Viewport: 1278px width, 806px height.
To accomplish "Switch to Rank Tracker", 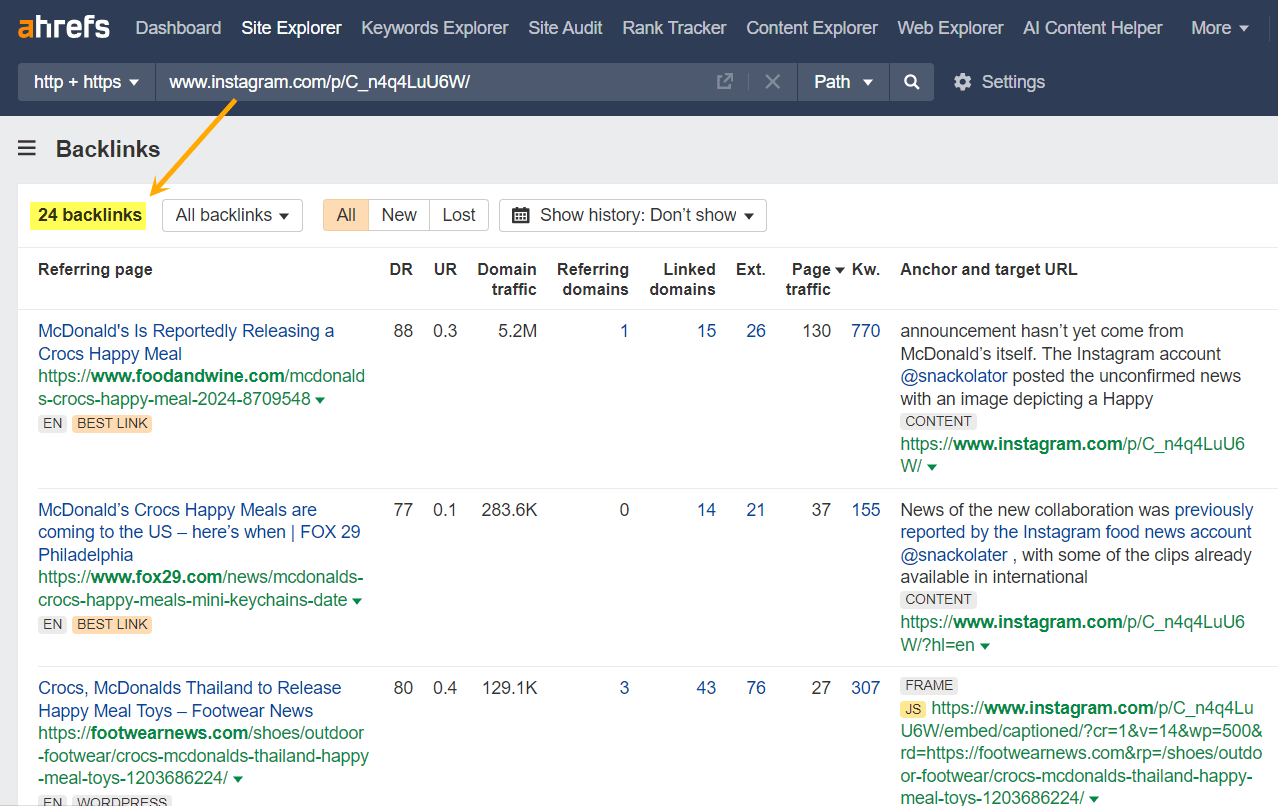I will [673, 27].
